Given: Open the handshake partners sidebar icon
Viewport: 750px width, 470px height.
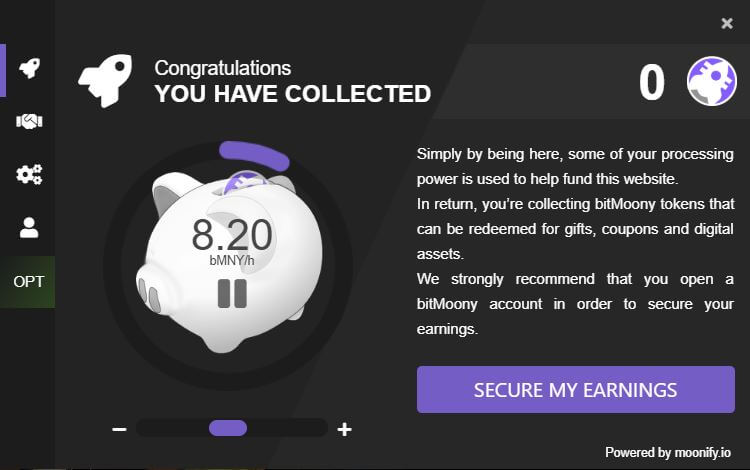Looking at the screenshot, I should (x=29, y=121).
